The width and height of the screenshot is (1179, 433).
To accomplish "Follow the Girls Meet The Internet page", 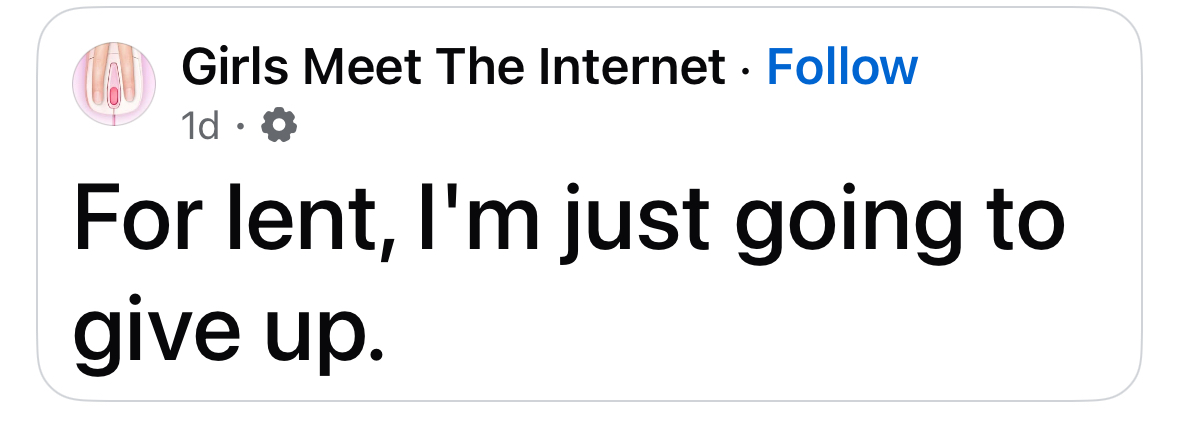I will 841,67.
